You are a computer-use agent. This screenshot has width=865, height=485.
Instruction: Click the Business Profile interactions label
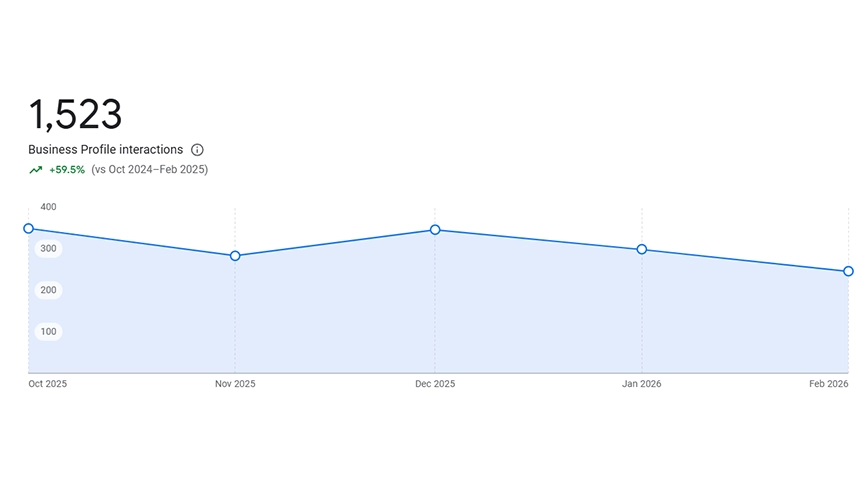click(x=105, y=150)
